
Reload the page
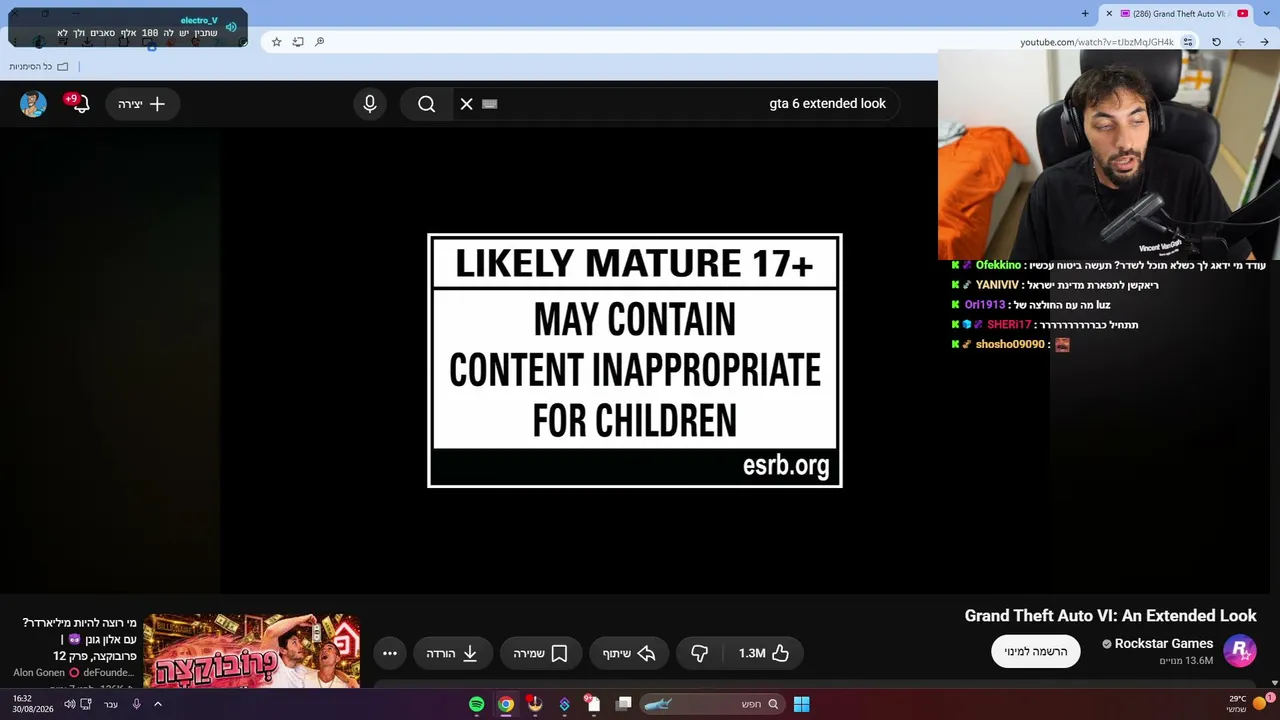point(1216,42)
